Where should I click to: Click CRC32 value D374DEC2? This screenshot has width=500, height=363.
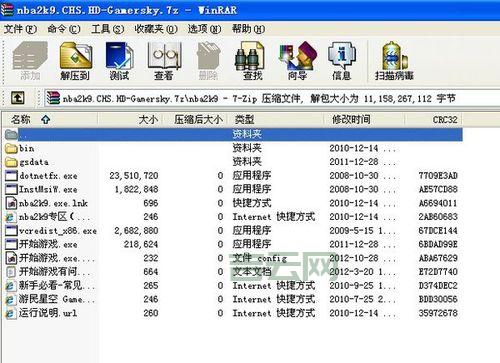[x=438, y=286]
